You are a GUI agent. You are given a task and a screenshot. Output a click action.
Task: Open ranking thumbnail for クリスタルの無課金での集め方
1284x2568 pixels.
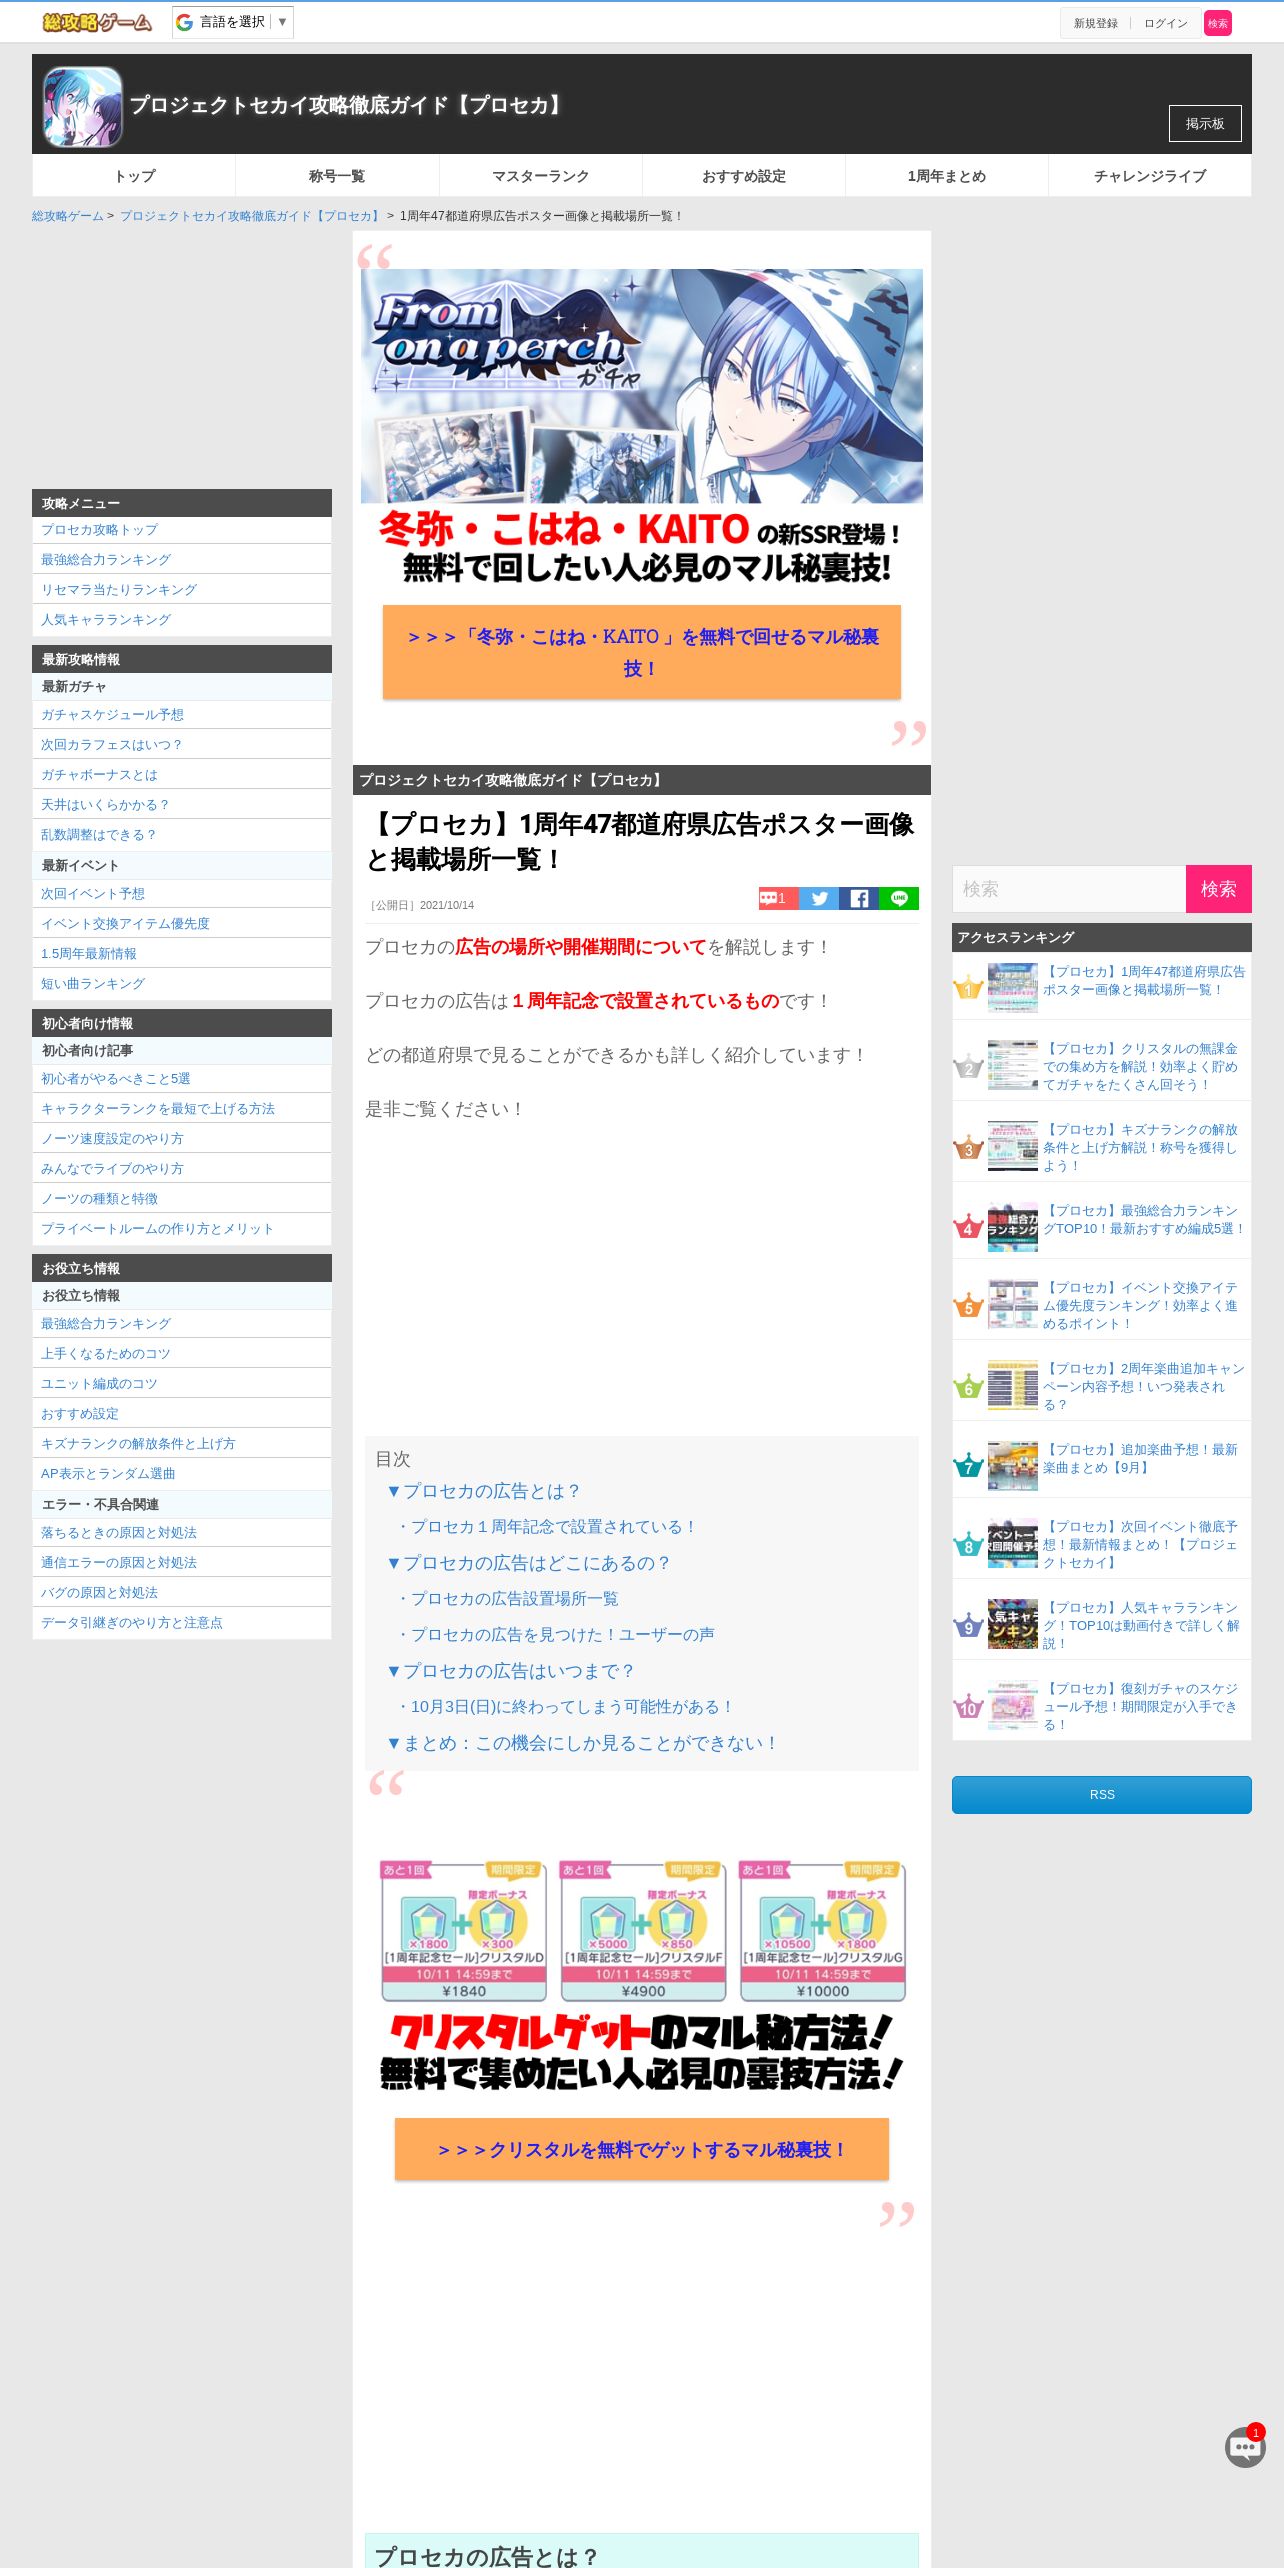coord(1012,1066)
